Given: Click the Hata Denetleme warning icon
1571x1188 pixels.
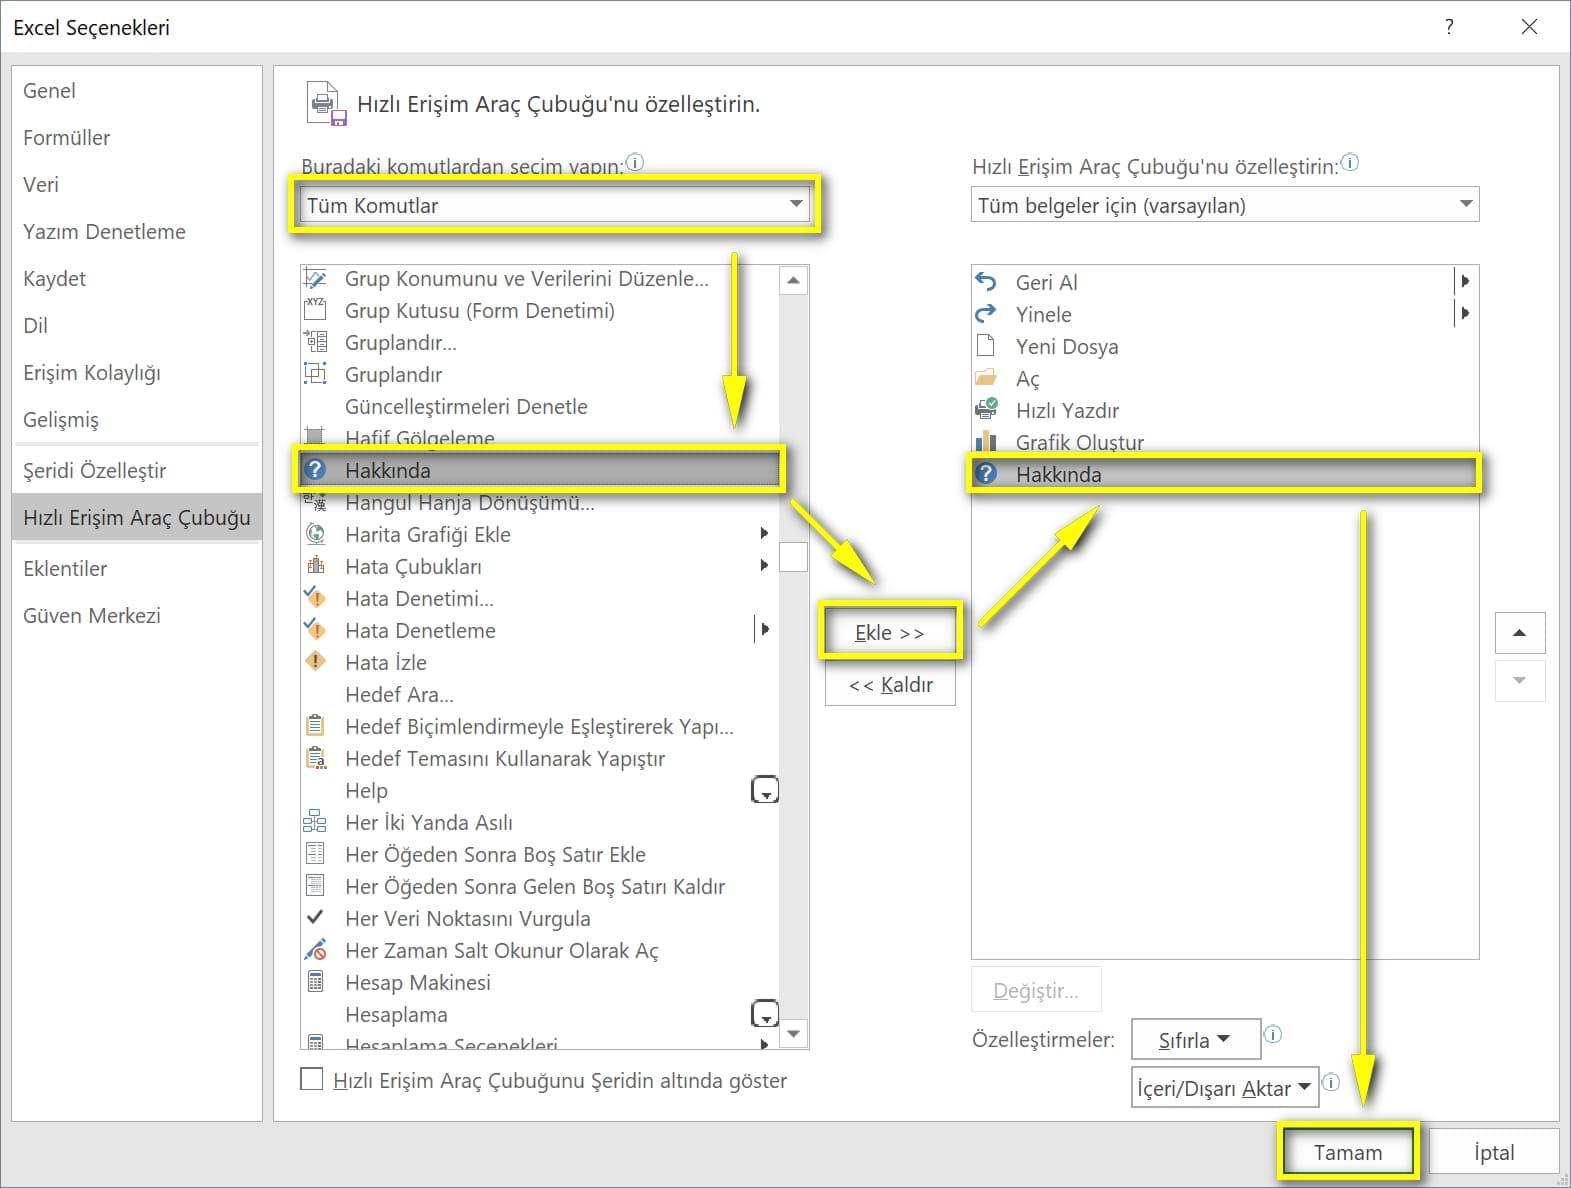Looking at the screenshot, I should click(315, 630).
